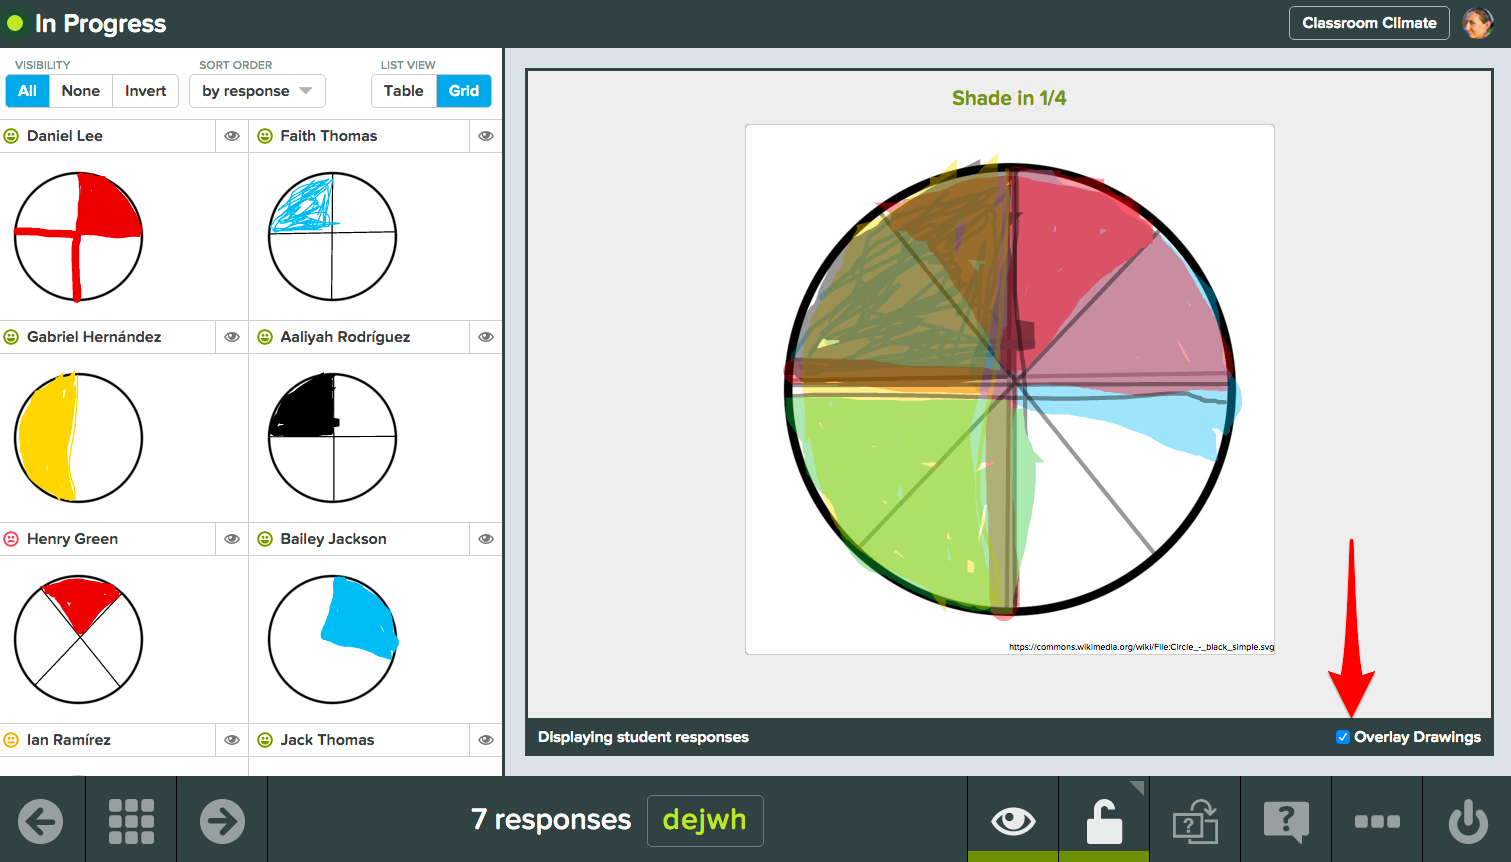The image size is (1511, 862).
Task: Open the sort order dropdown showing by response
Action: tap(257, 90)
